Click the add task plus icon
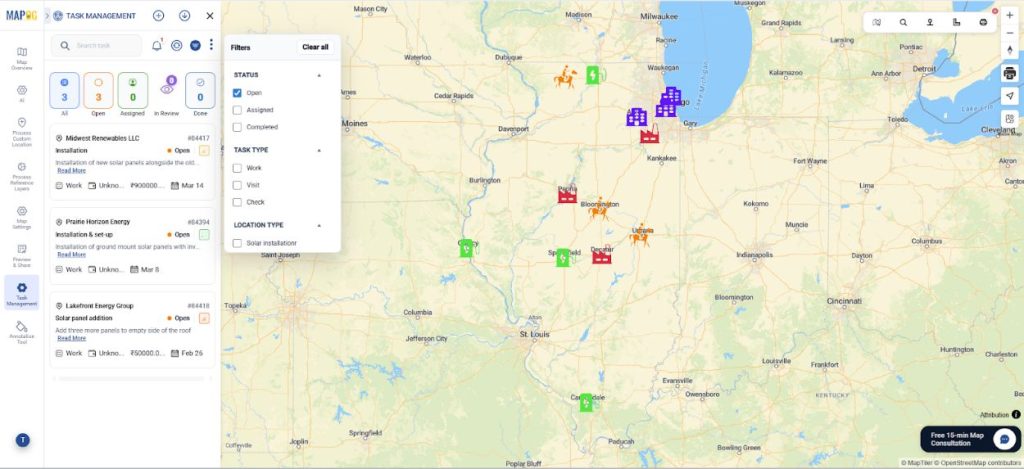 click(x=158, y=16)
